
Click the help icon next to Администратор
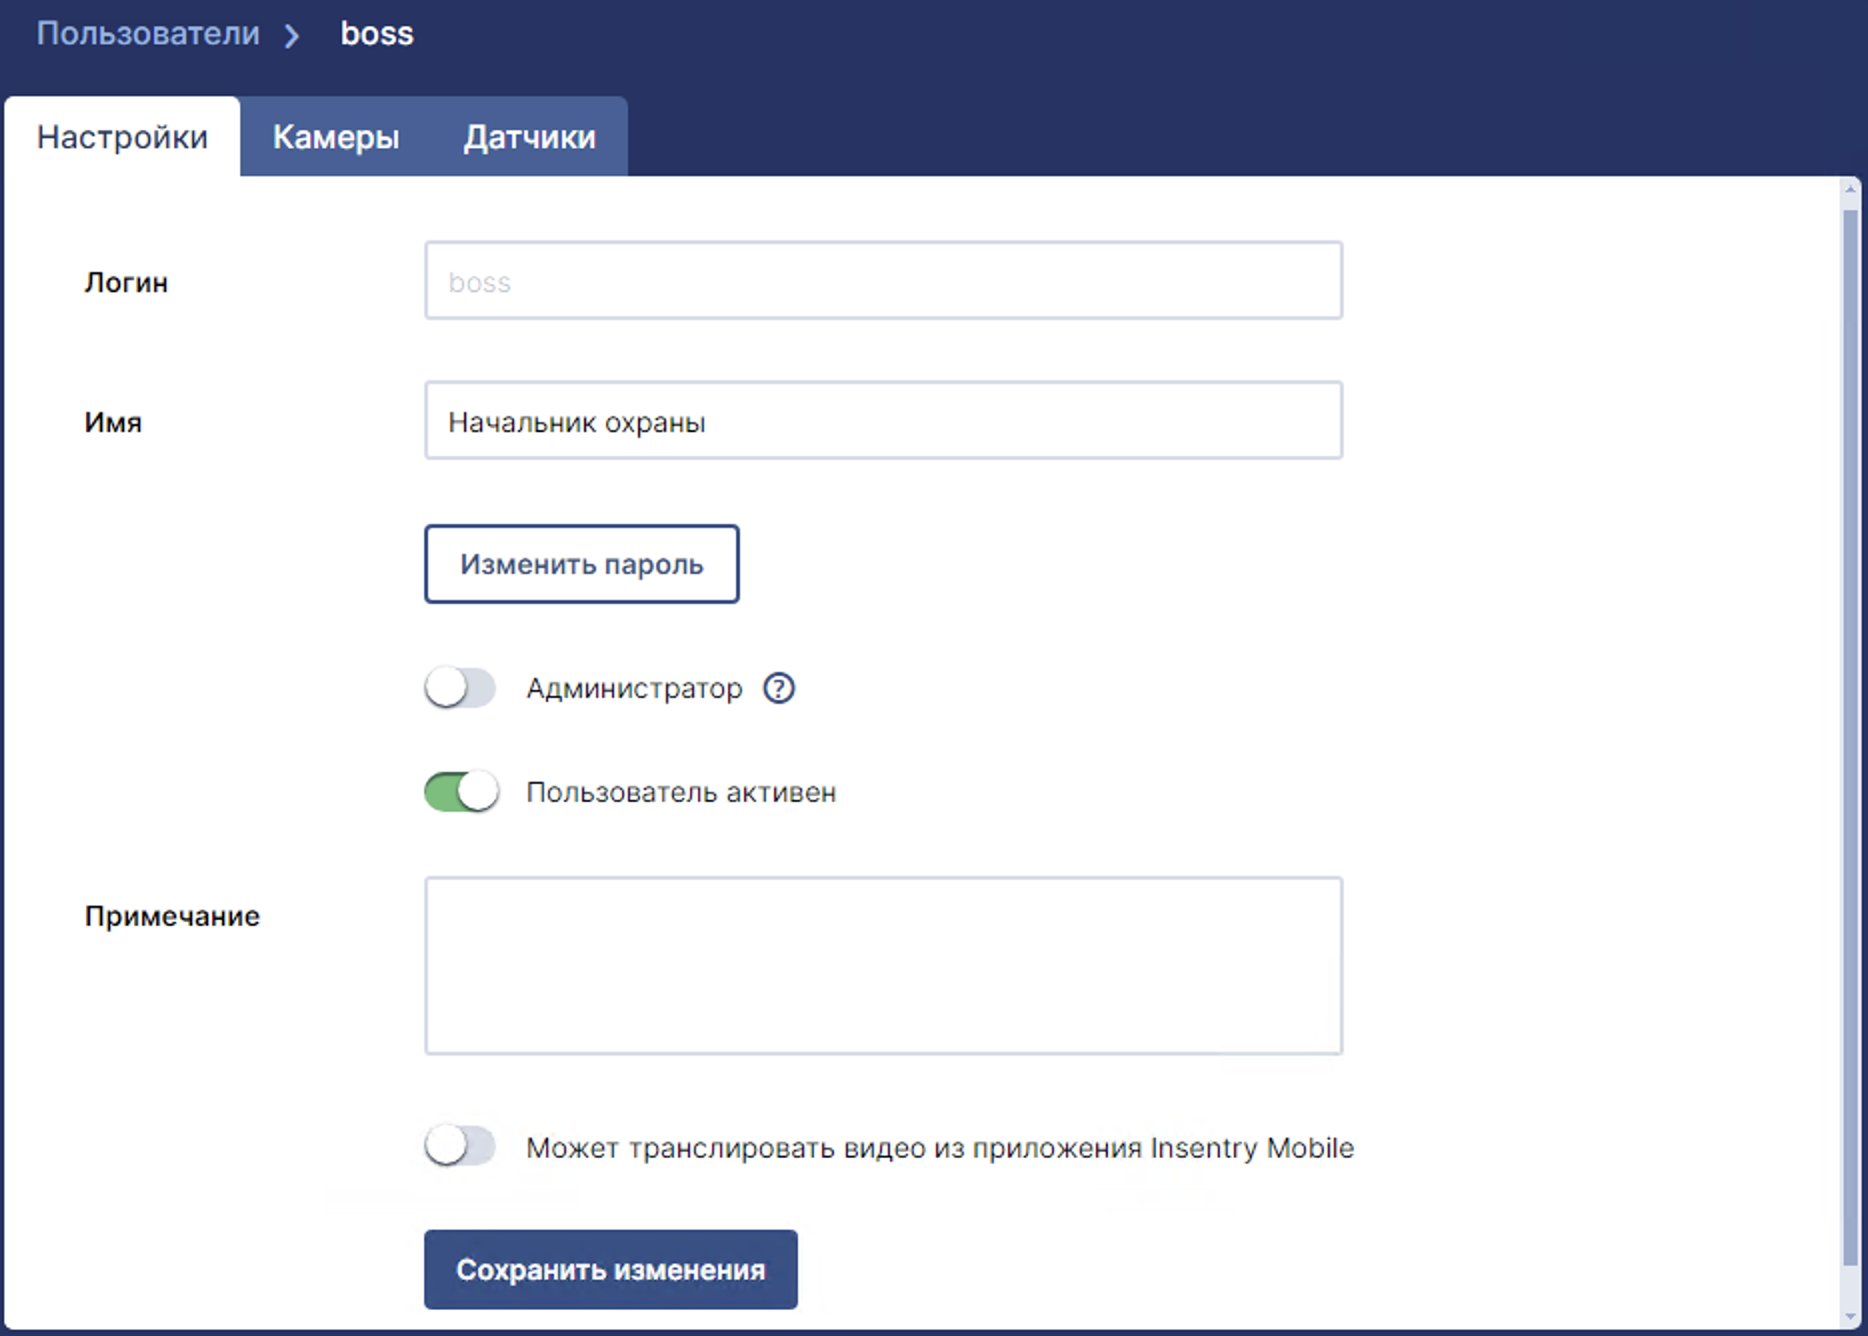(779, 688)
